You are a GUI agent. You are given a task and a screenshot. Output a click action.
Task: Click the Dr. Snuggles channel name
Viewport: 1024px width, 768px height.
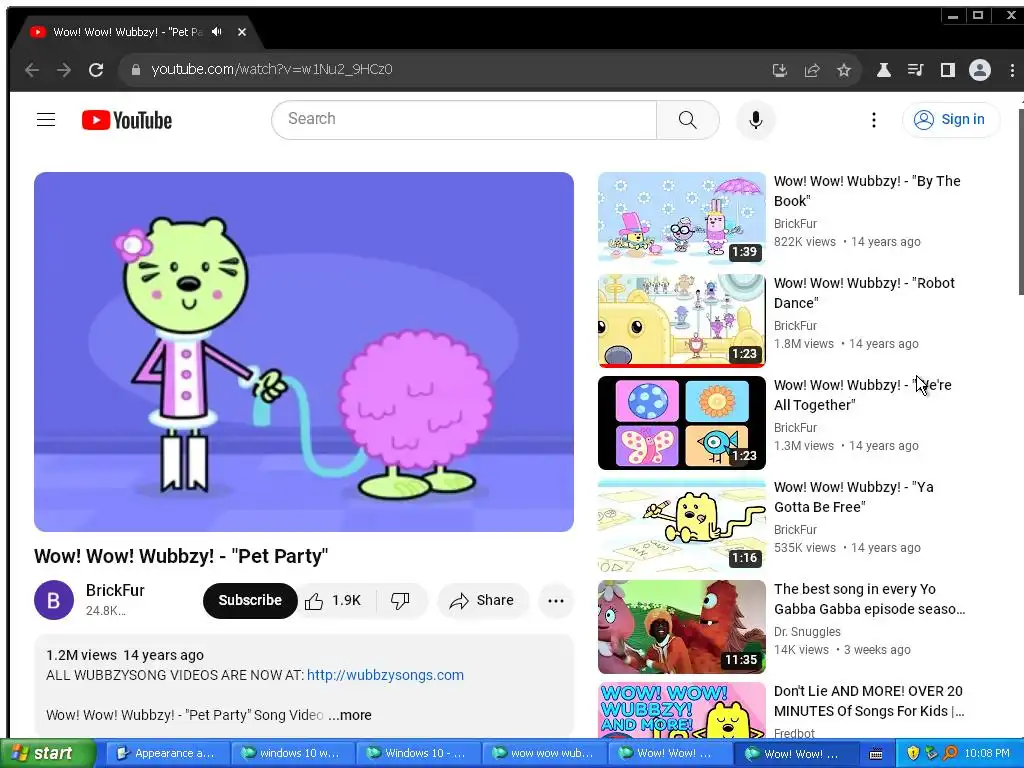(807, 632)
